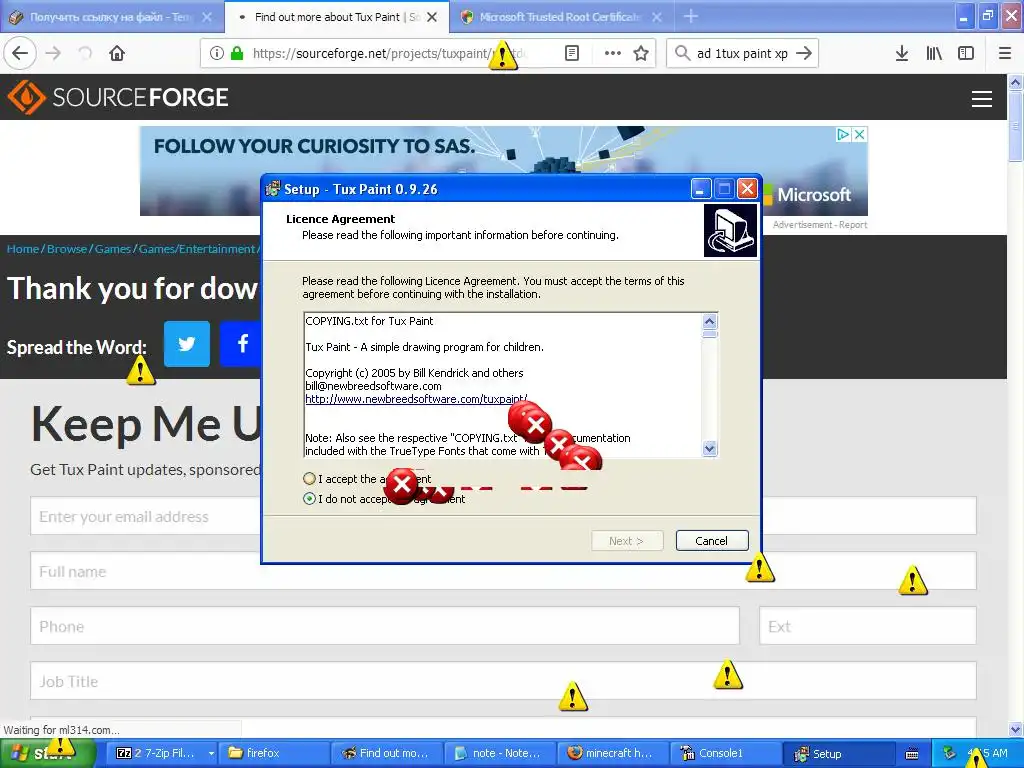Select I do not accept the agreement
Viewport: 1024px width, 768px height.
(310, 498)
